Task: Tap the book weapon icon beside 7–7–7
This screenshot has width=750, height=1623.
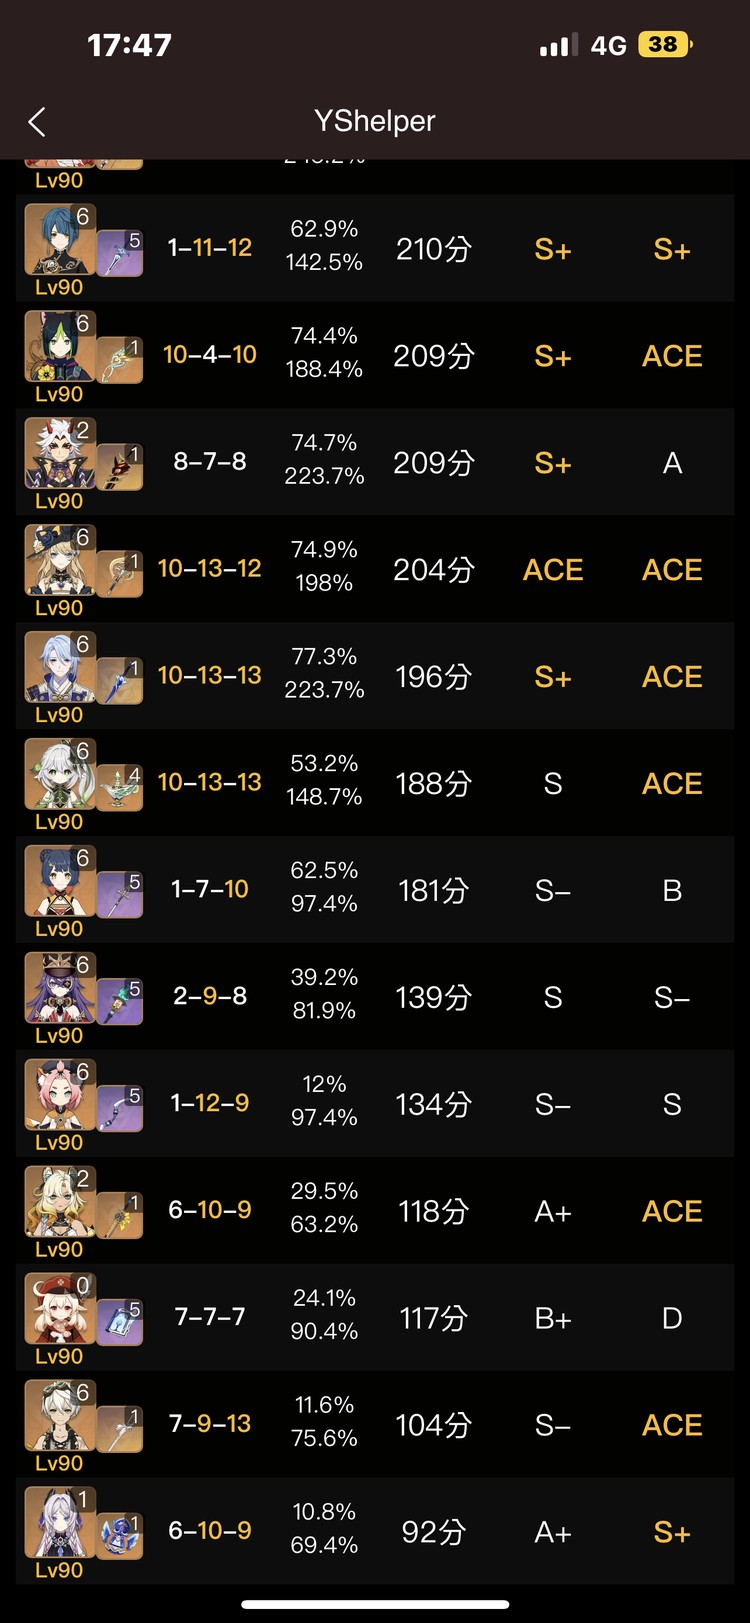Action: tap(120, 1322)
